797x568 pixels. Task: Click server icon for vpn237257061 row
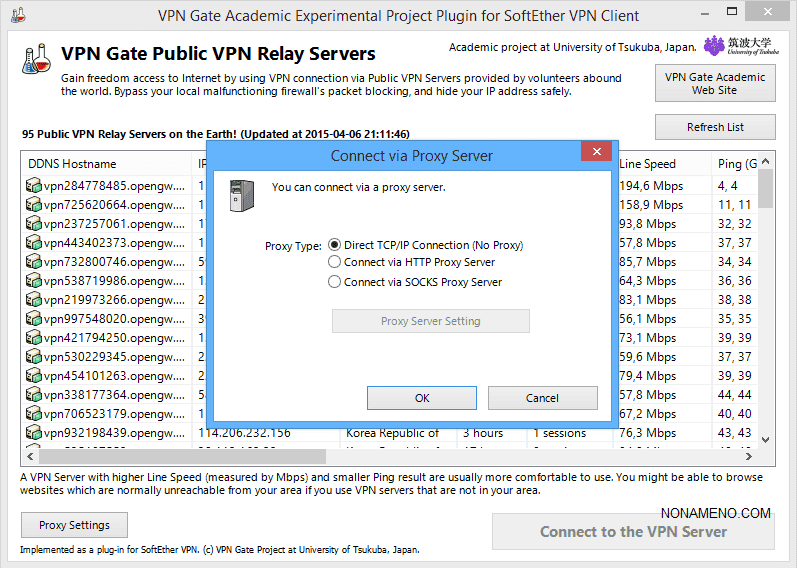tap(34, 224)
